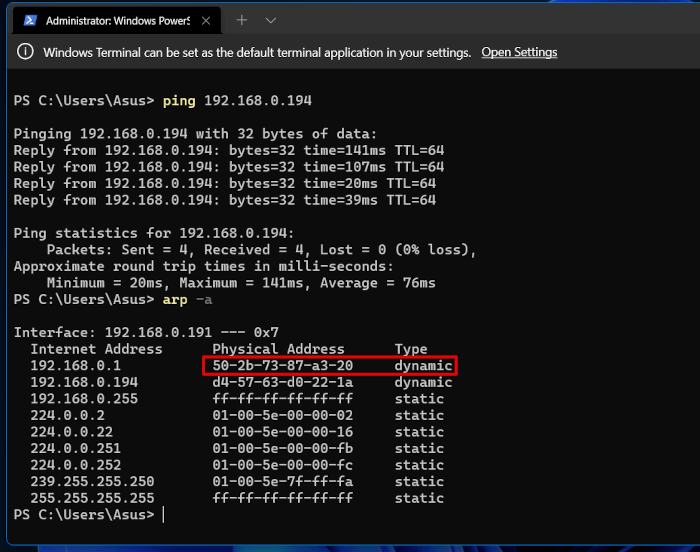Image resolution: width=700 pixels, height=552 pixels.
Task: Click MAC address 01-00-5e-00-00-16
Action: (x=283, y=431)
